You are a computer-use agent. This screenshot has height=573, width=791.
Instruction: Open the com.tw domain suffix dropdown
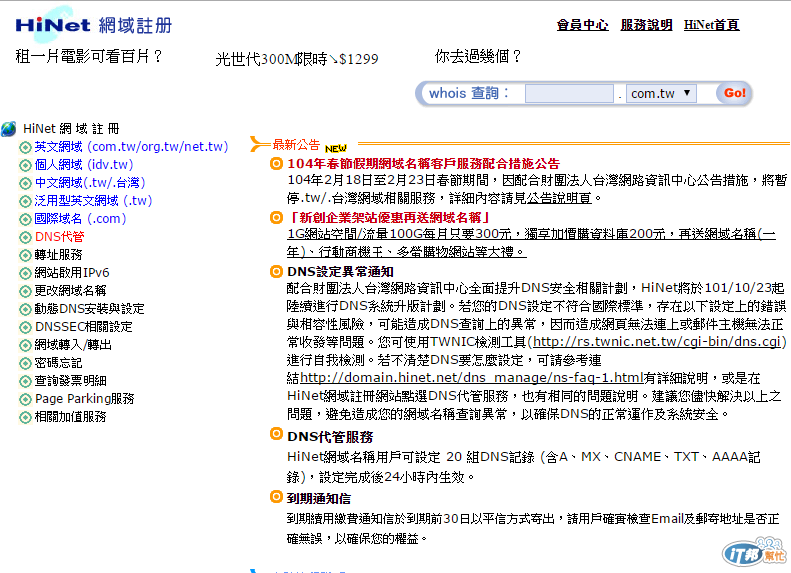(661, 93)
